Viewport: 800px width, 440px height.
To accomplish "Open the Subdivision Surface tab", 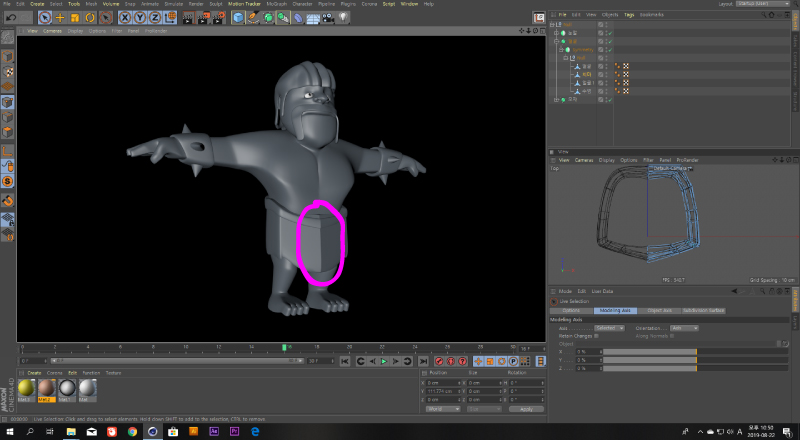I will coord(704,310).
